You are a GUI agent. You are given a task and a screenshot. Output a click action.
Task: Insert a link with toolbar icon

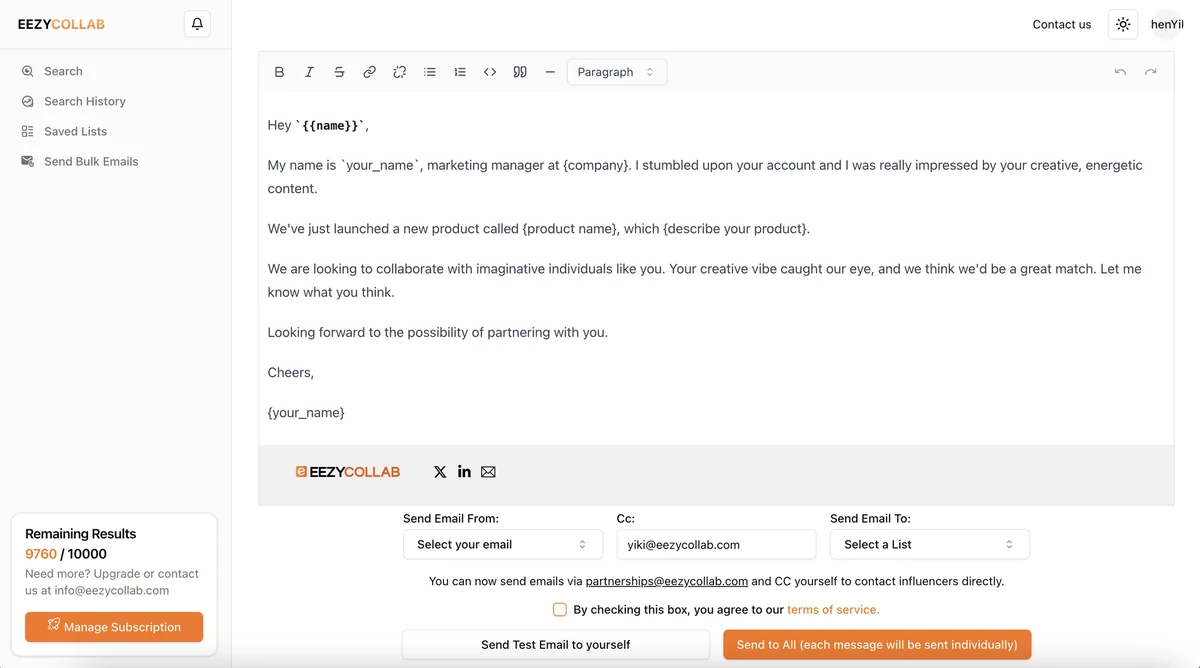369,72
